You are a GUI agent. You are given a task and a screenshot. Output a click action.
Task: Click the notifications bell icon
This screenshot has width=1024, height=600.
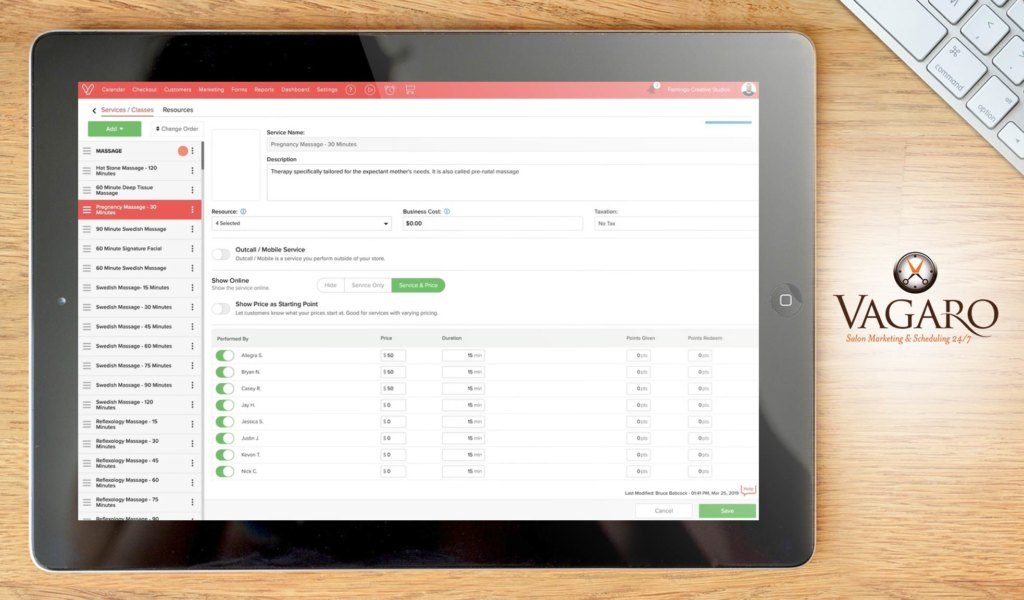(650, 88)
